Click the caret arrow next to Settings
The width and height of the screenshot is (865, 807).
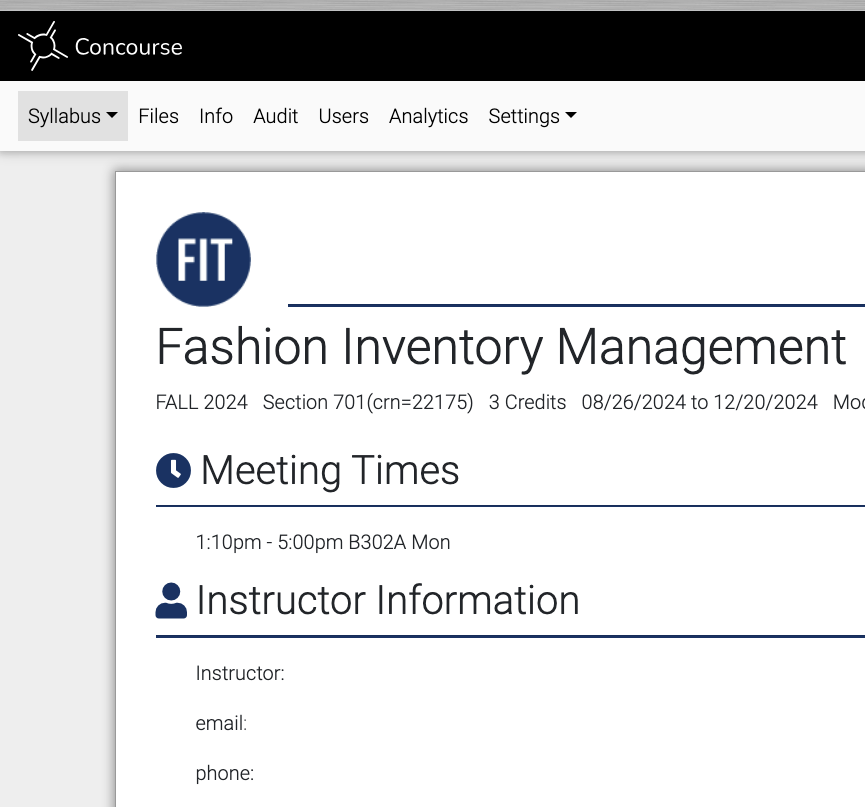coord(571,115)
